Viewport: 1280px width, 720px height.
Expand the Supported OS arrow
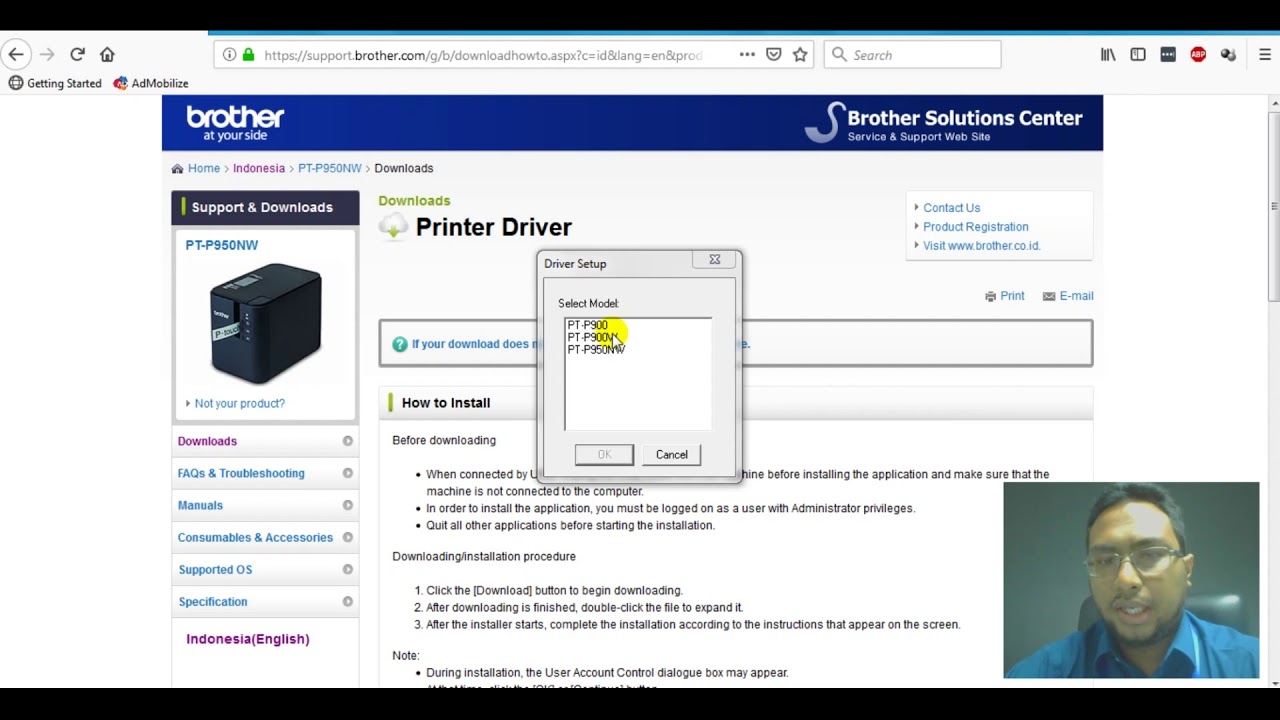[347, 569]
